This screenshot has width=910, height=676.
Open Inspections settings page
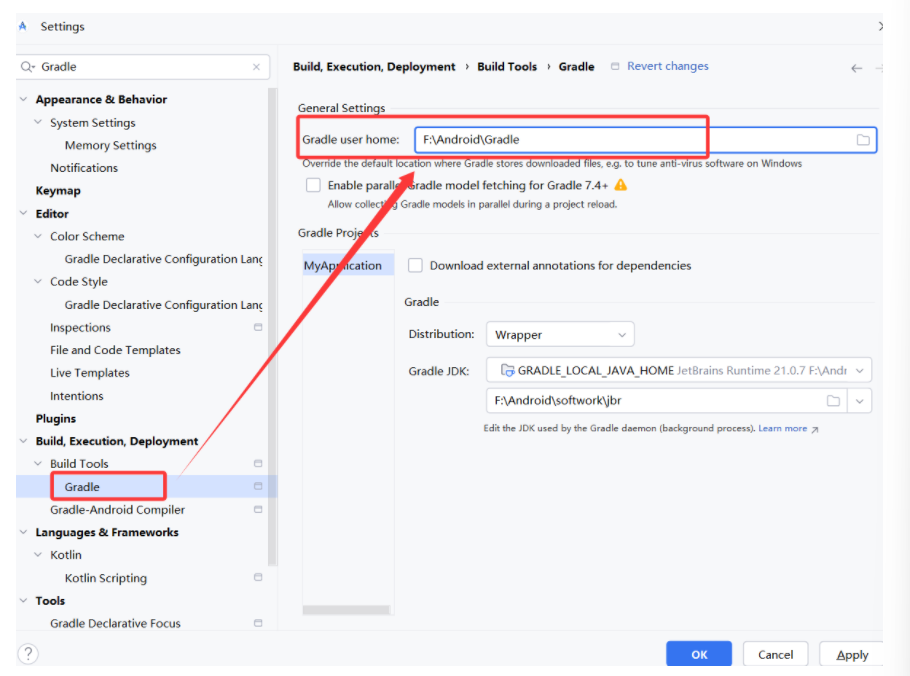pyautogui.click(x=80, y=327)
